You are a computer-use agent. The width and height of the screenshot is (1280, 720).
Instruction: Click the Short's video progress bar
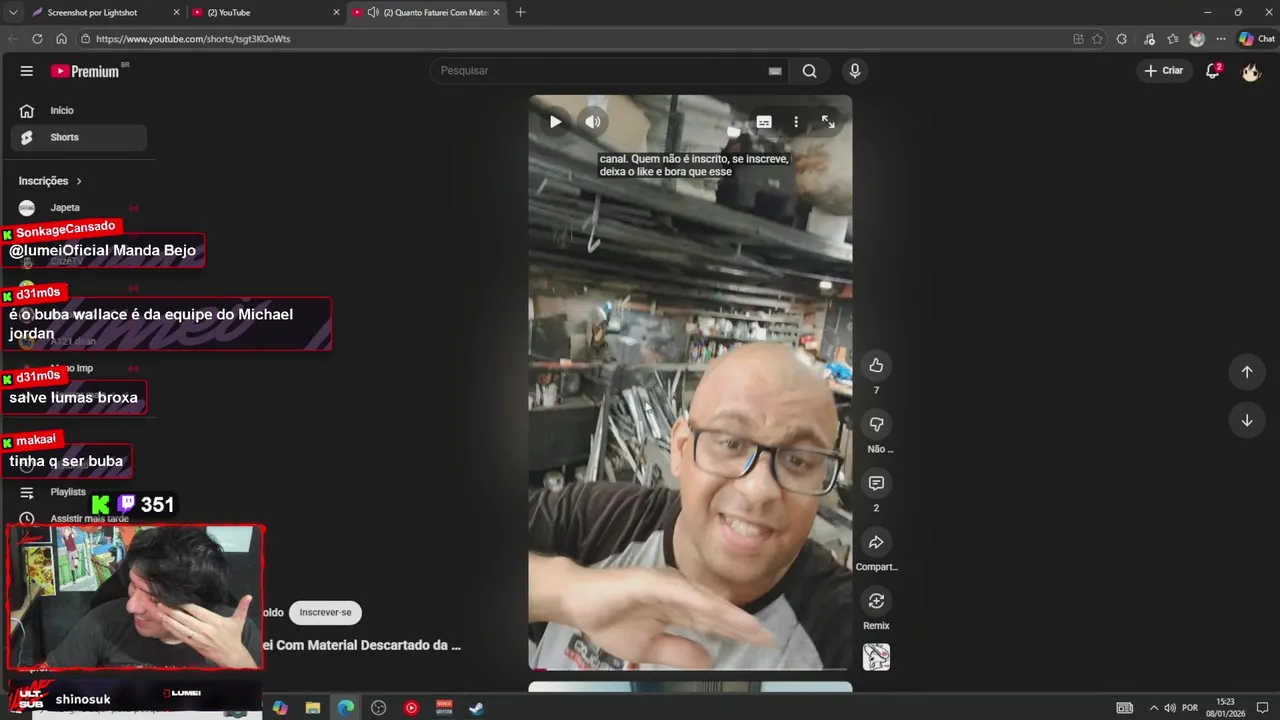[x=690, y=668]
